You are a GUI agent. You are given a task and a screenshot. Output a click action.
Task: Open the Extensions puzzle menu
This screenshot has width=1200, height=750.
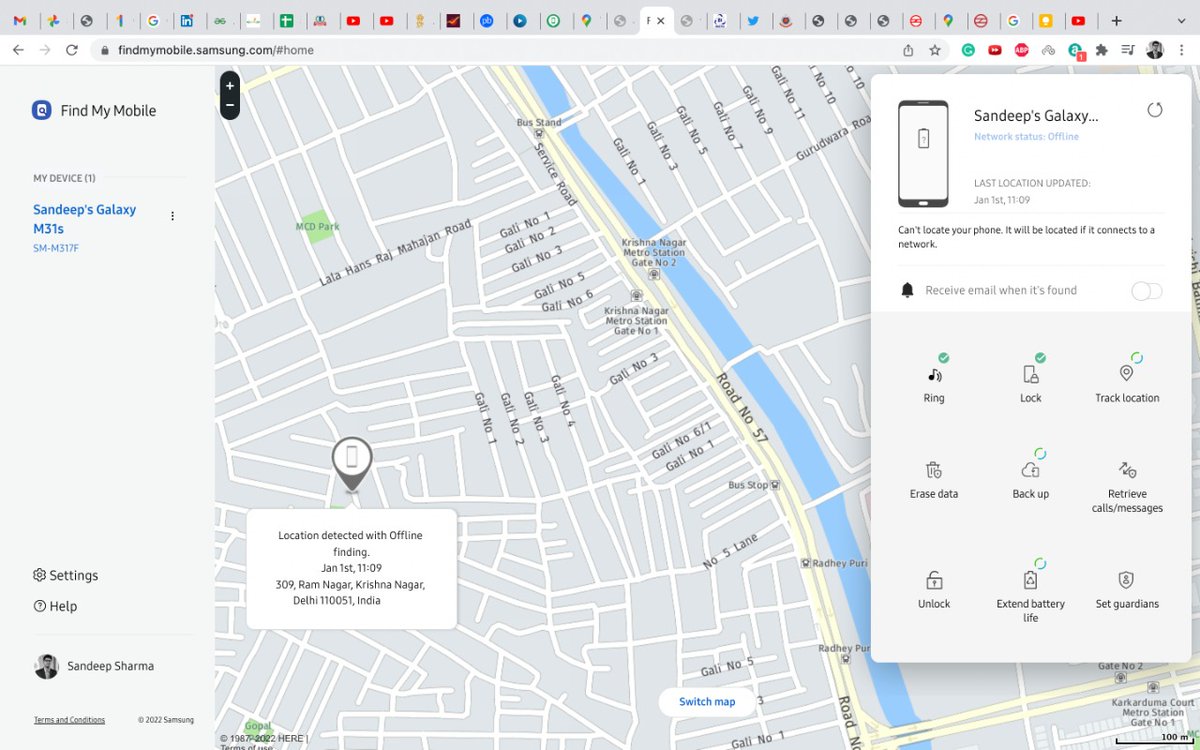1102,50
